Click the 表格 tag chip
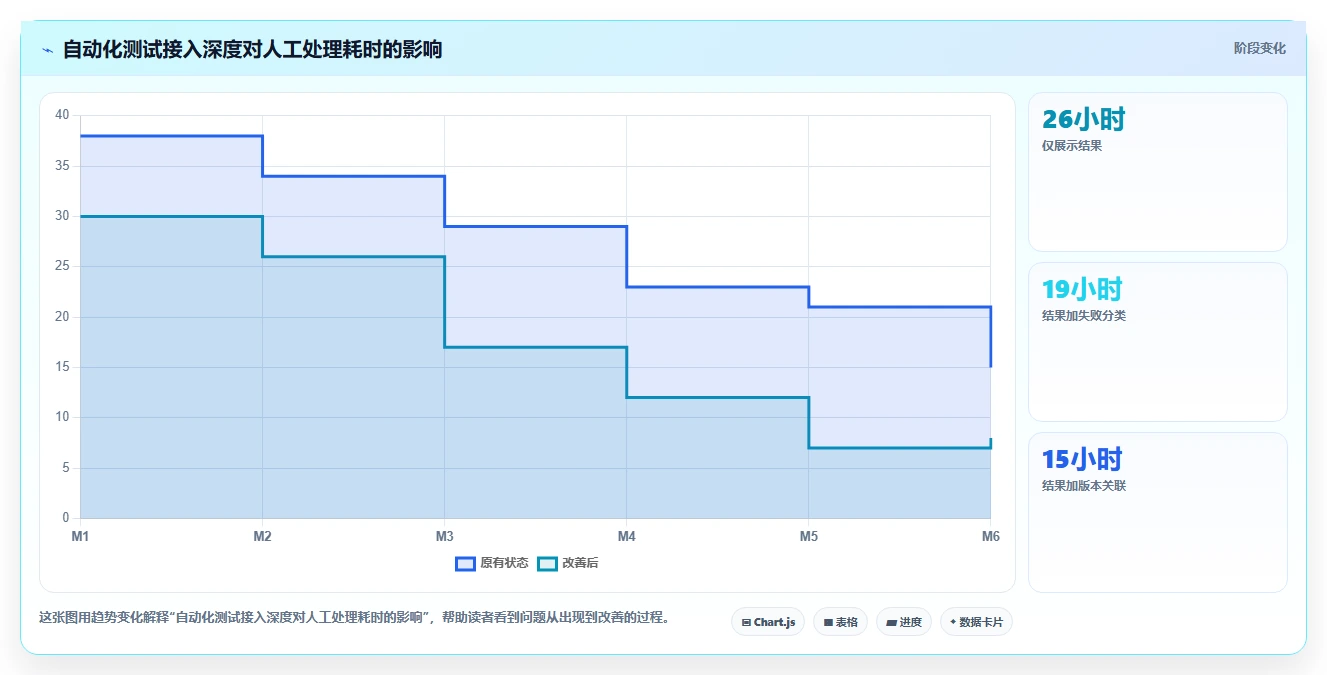The height and width of the screenshot is (675, 1327). 840,622
